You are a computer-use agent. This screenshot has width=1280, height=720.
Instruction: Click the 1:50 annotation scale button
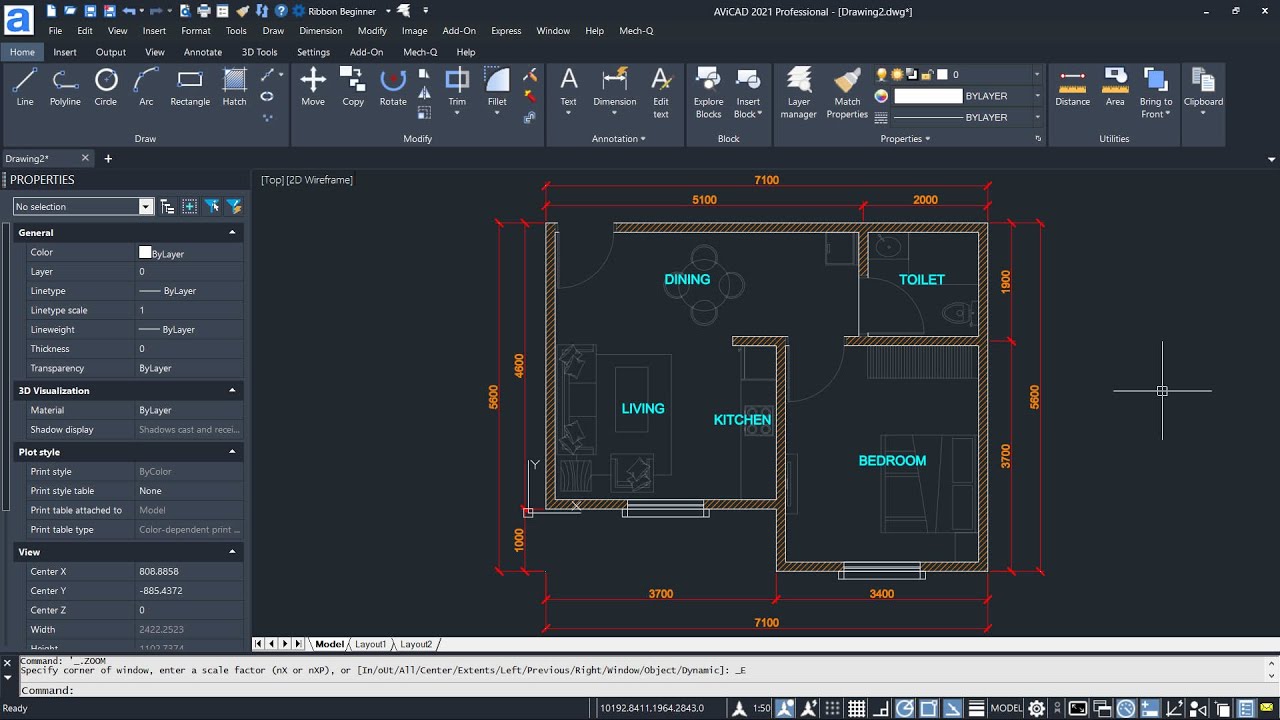coord(762,708)
